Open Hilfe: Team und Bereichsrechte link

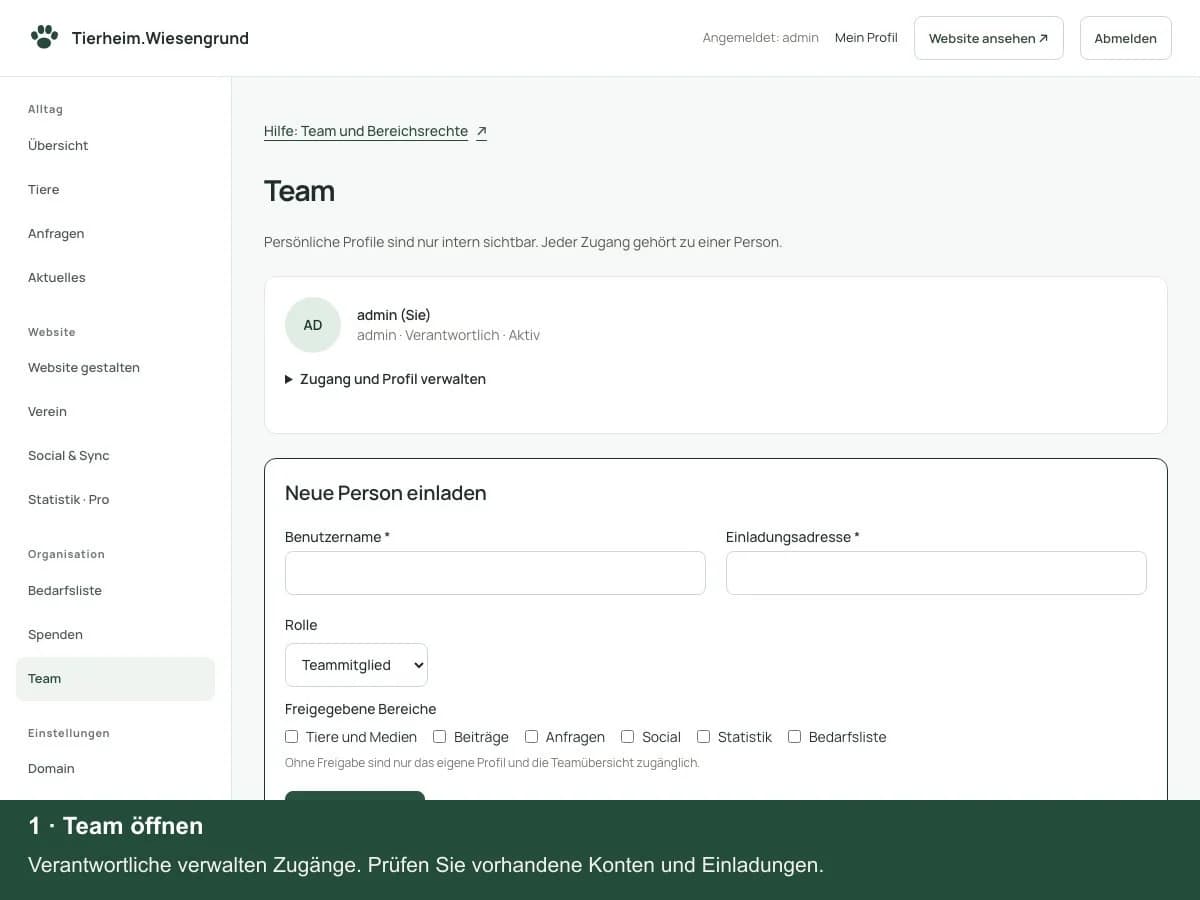click(x=366, y=131)
